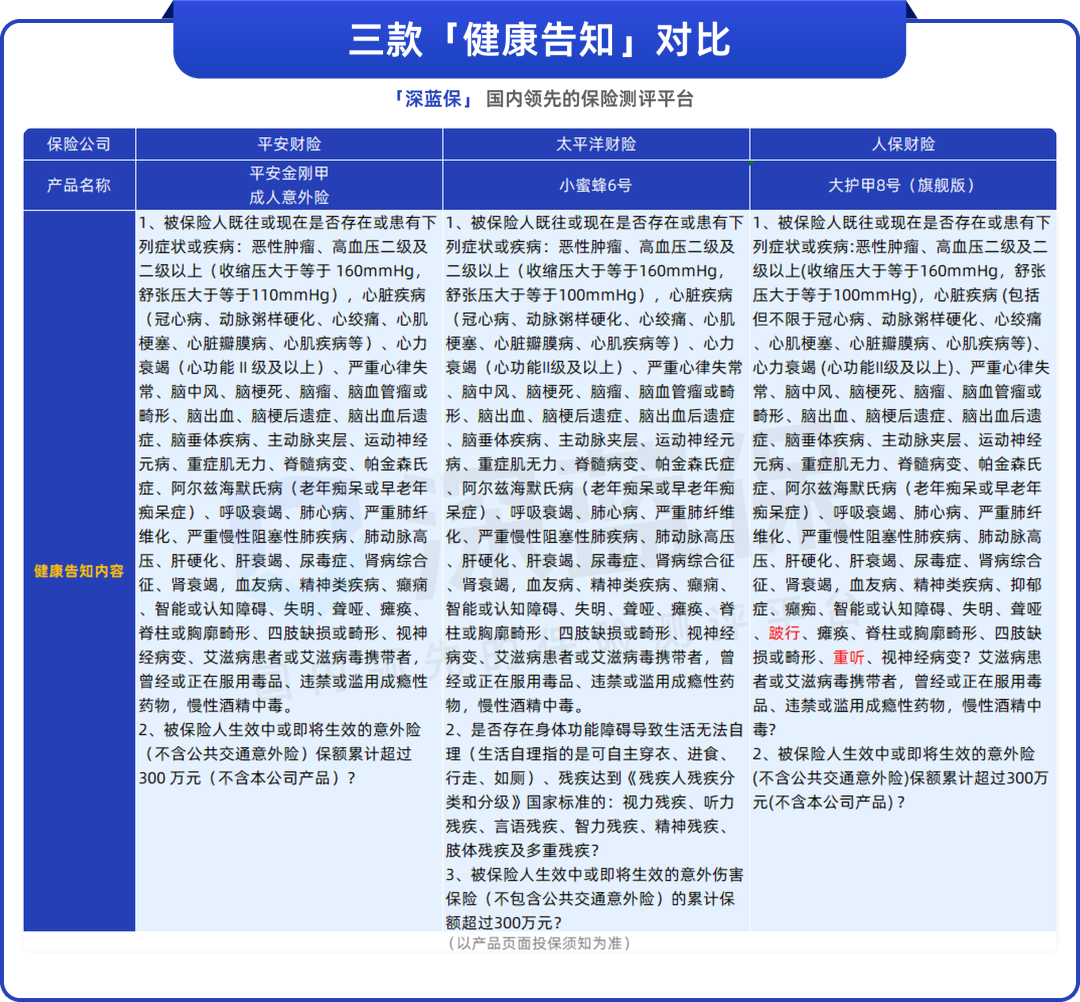Select the 人保财险 header cell
1080x1002 pixels.
click(x=903, y=144)
